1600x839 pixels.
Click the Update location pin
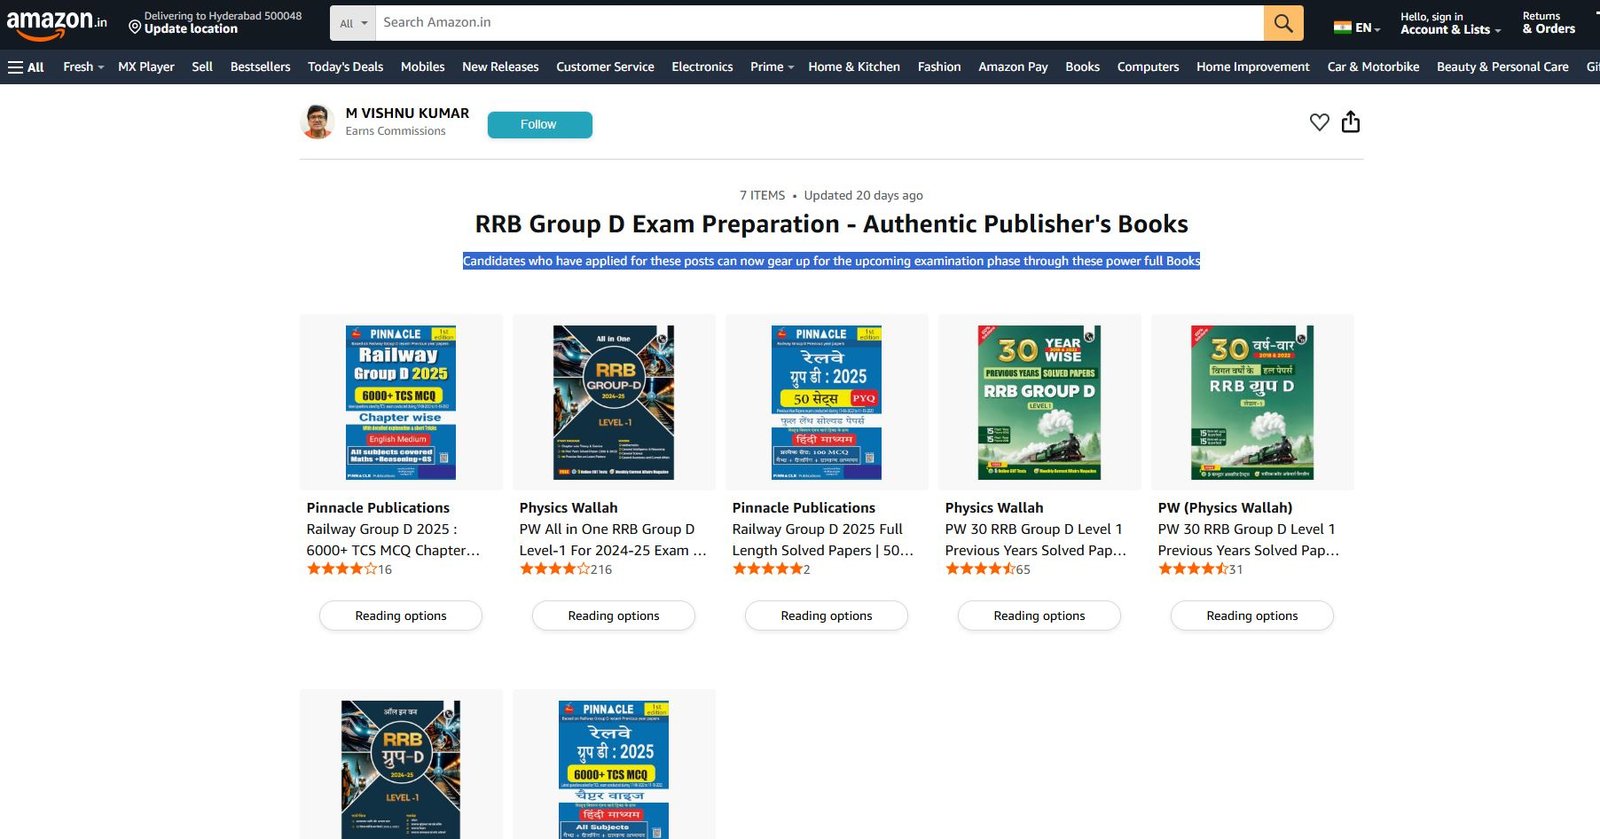(135, 27)
